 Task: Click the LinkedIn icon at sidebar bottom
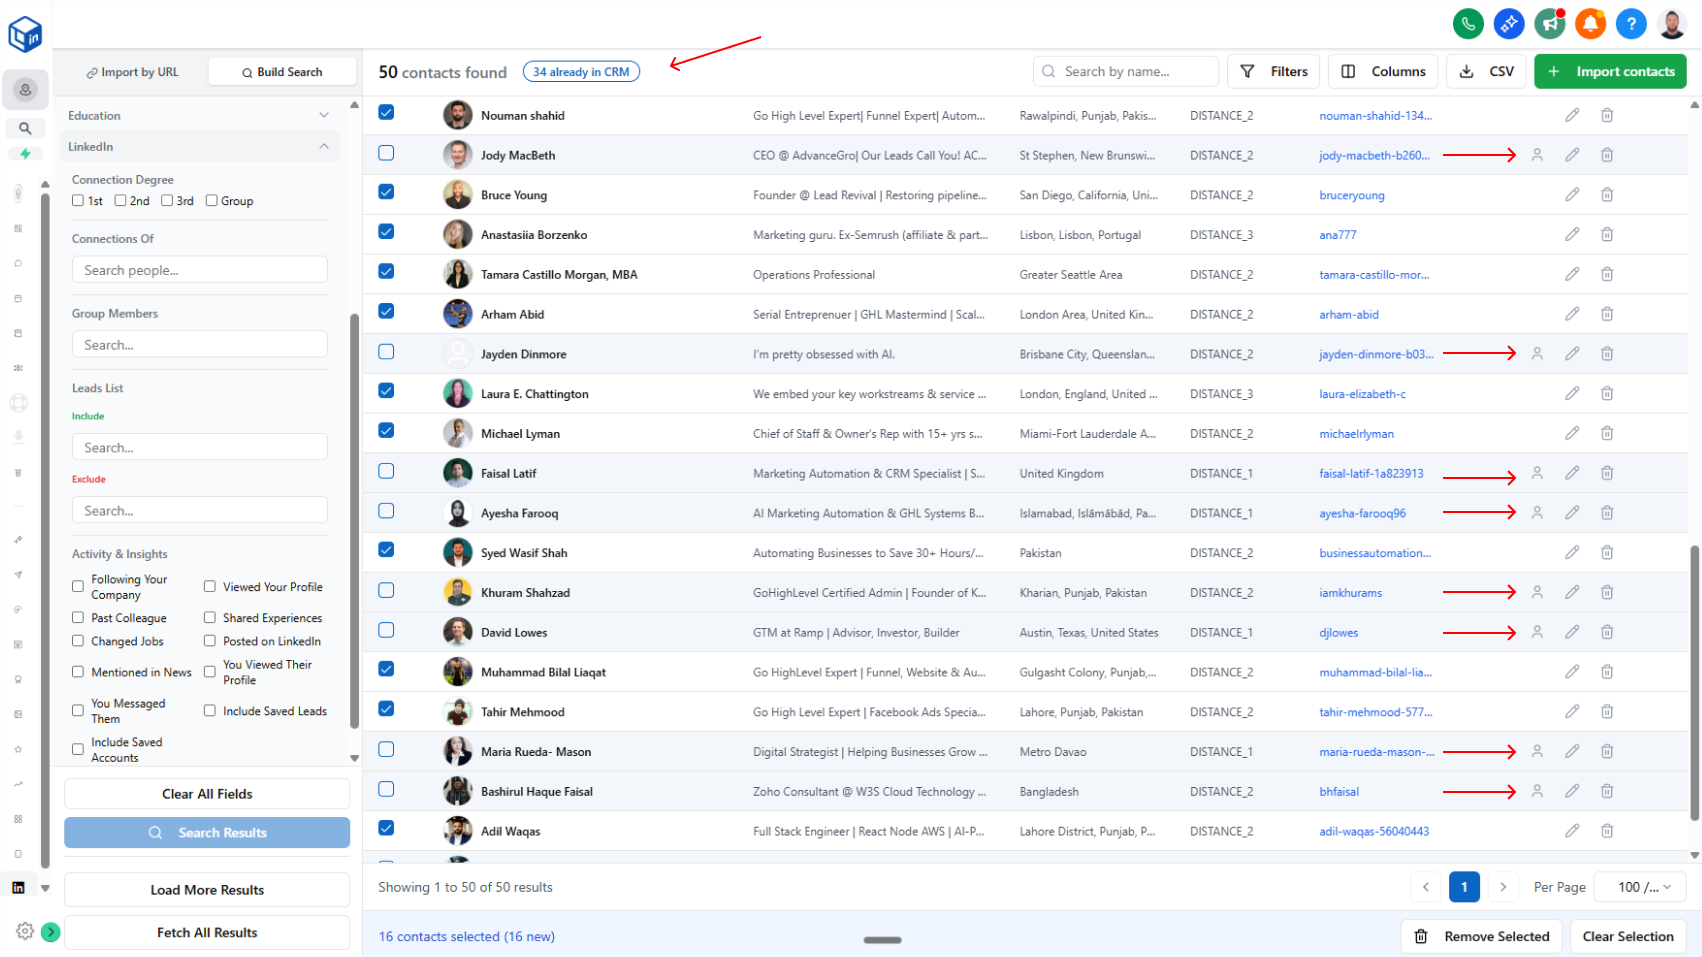click(x=19, y=886)
